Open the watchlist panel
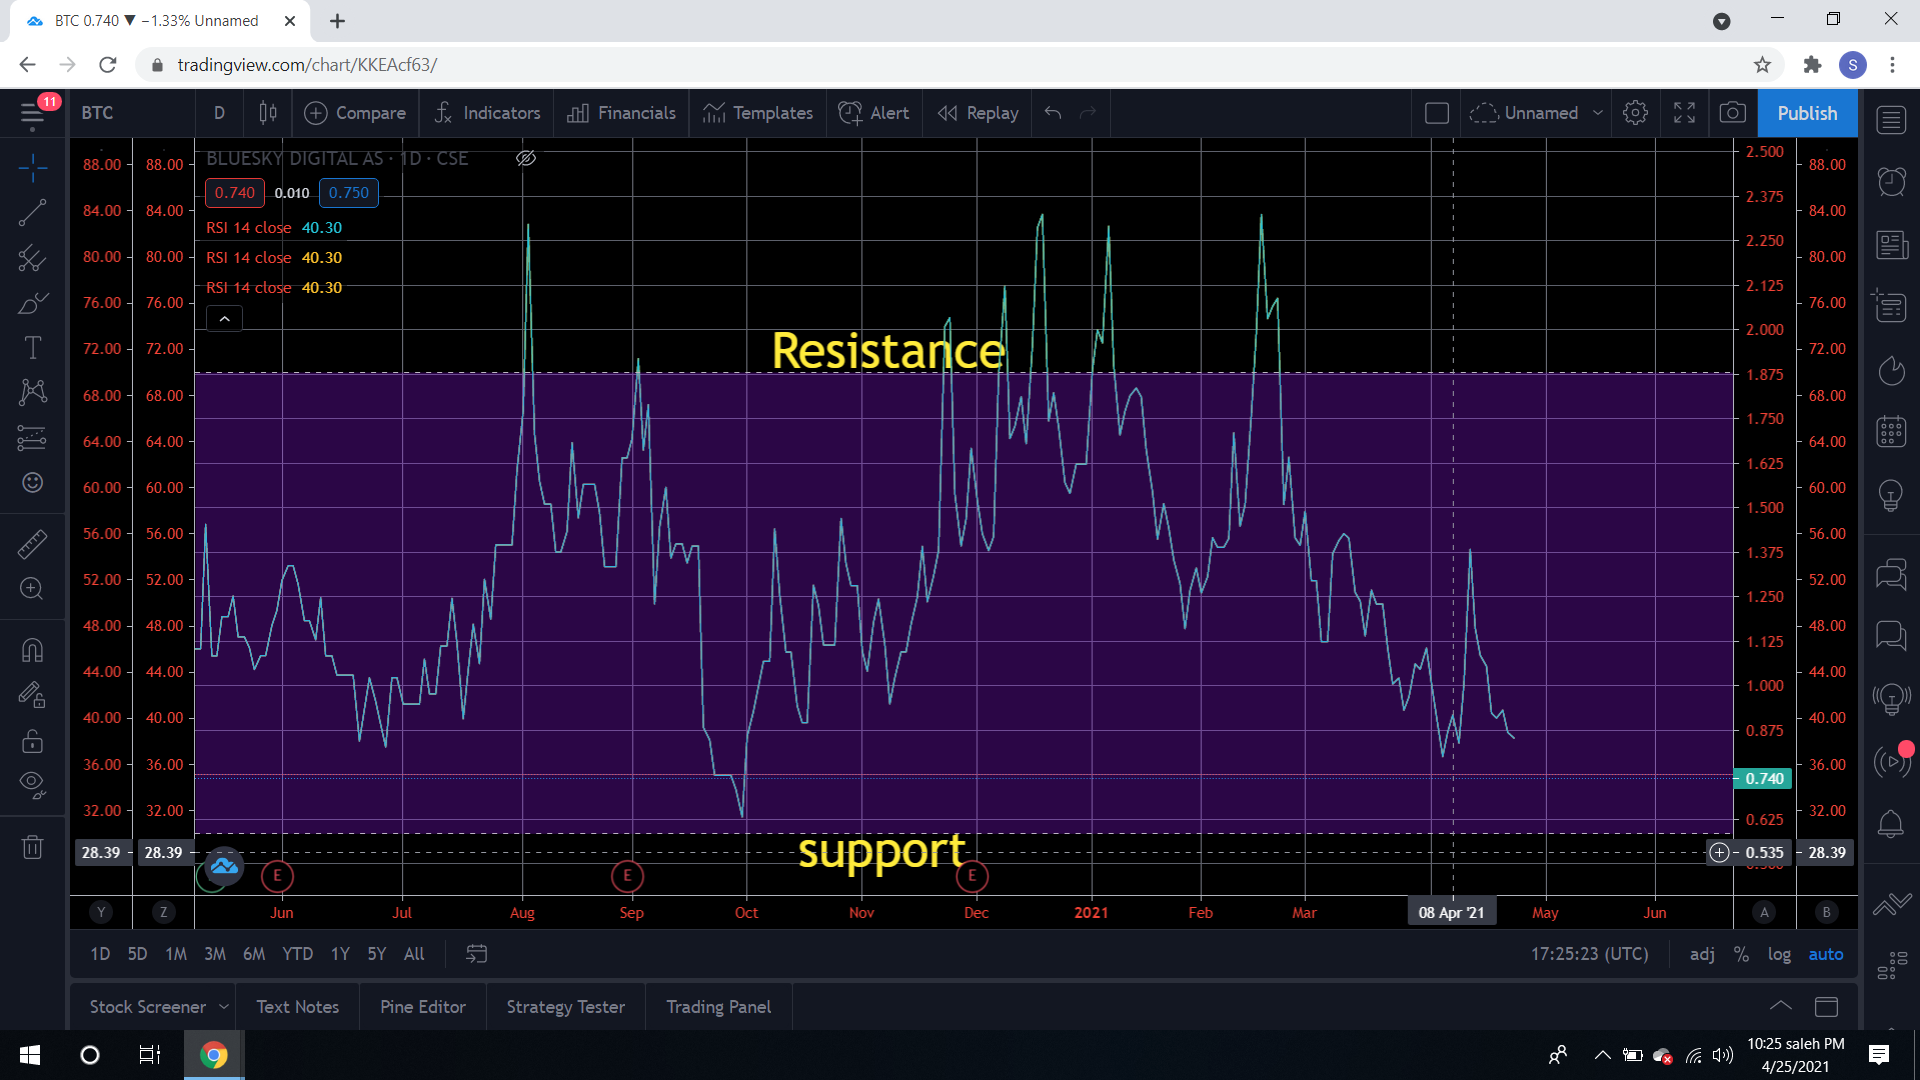Screen dimensions: 1920x1080 (1890, 120)
